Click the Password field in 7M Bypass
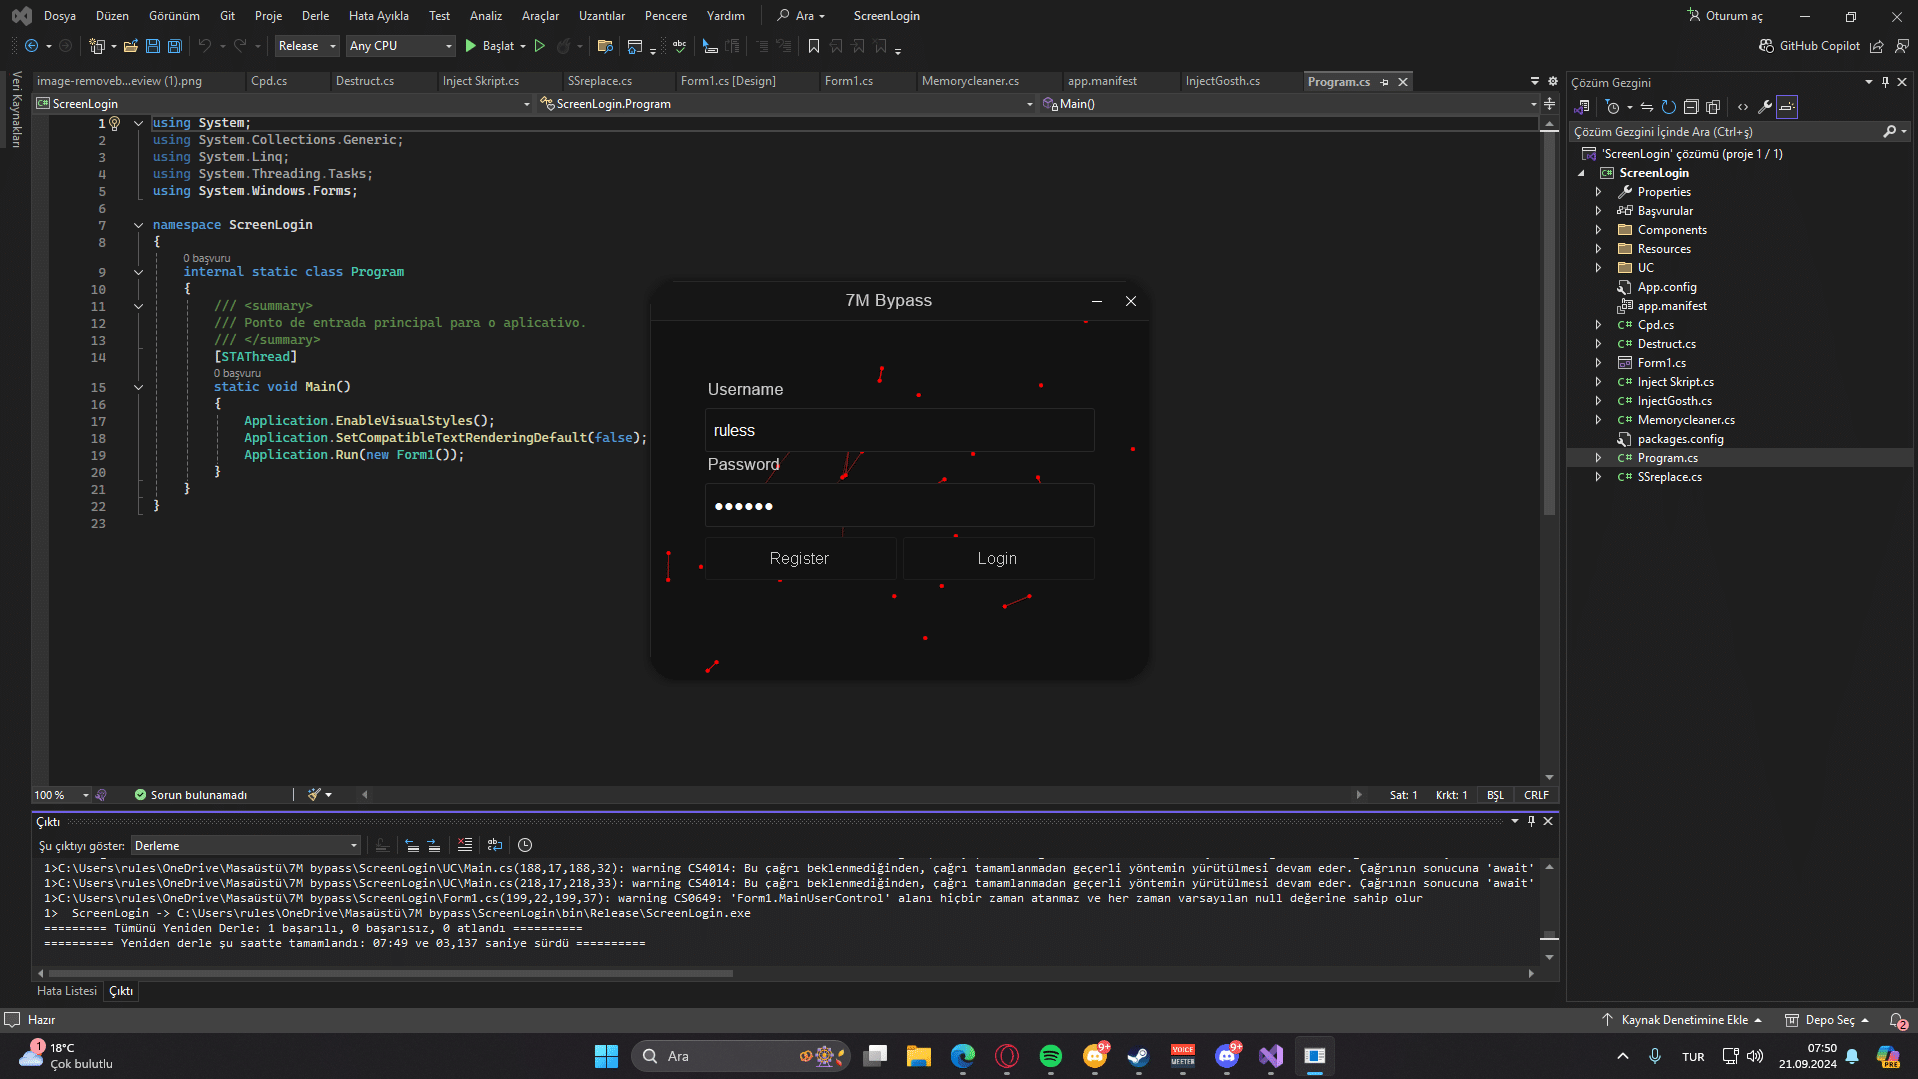 click(x=900, y=506)
